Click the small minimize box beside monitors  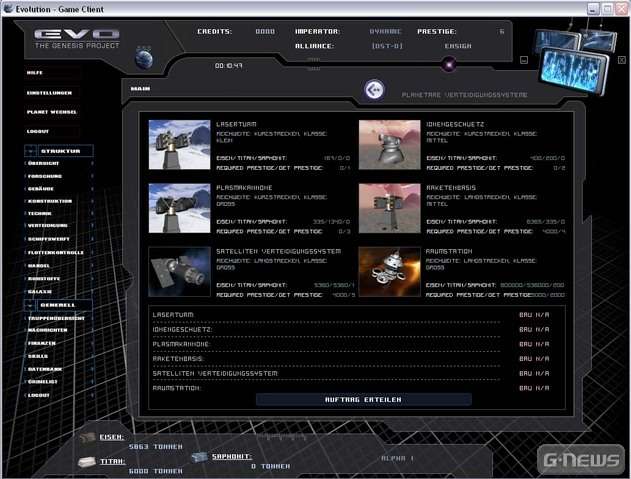click(524, 60)
